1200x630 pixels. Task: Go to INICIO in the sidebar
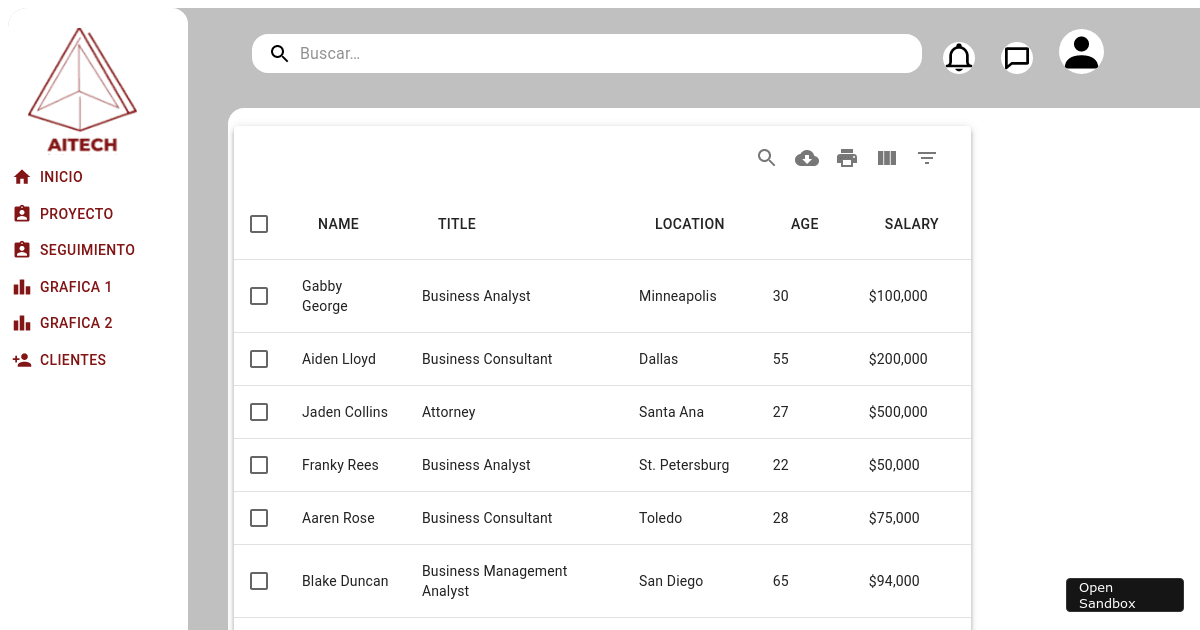pyautogui.click(x=61, y=177)
